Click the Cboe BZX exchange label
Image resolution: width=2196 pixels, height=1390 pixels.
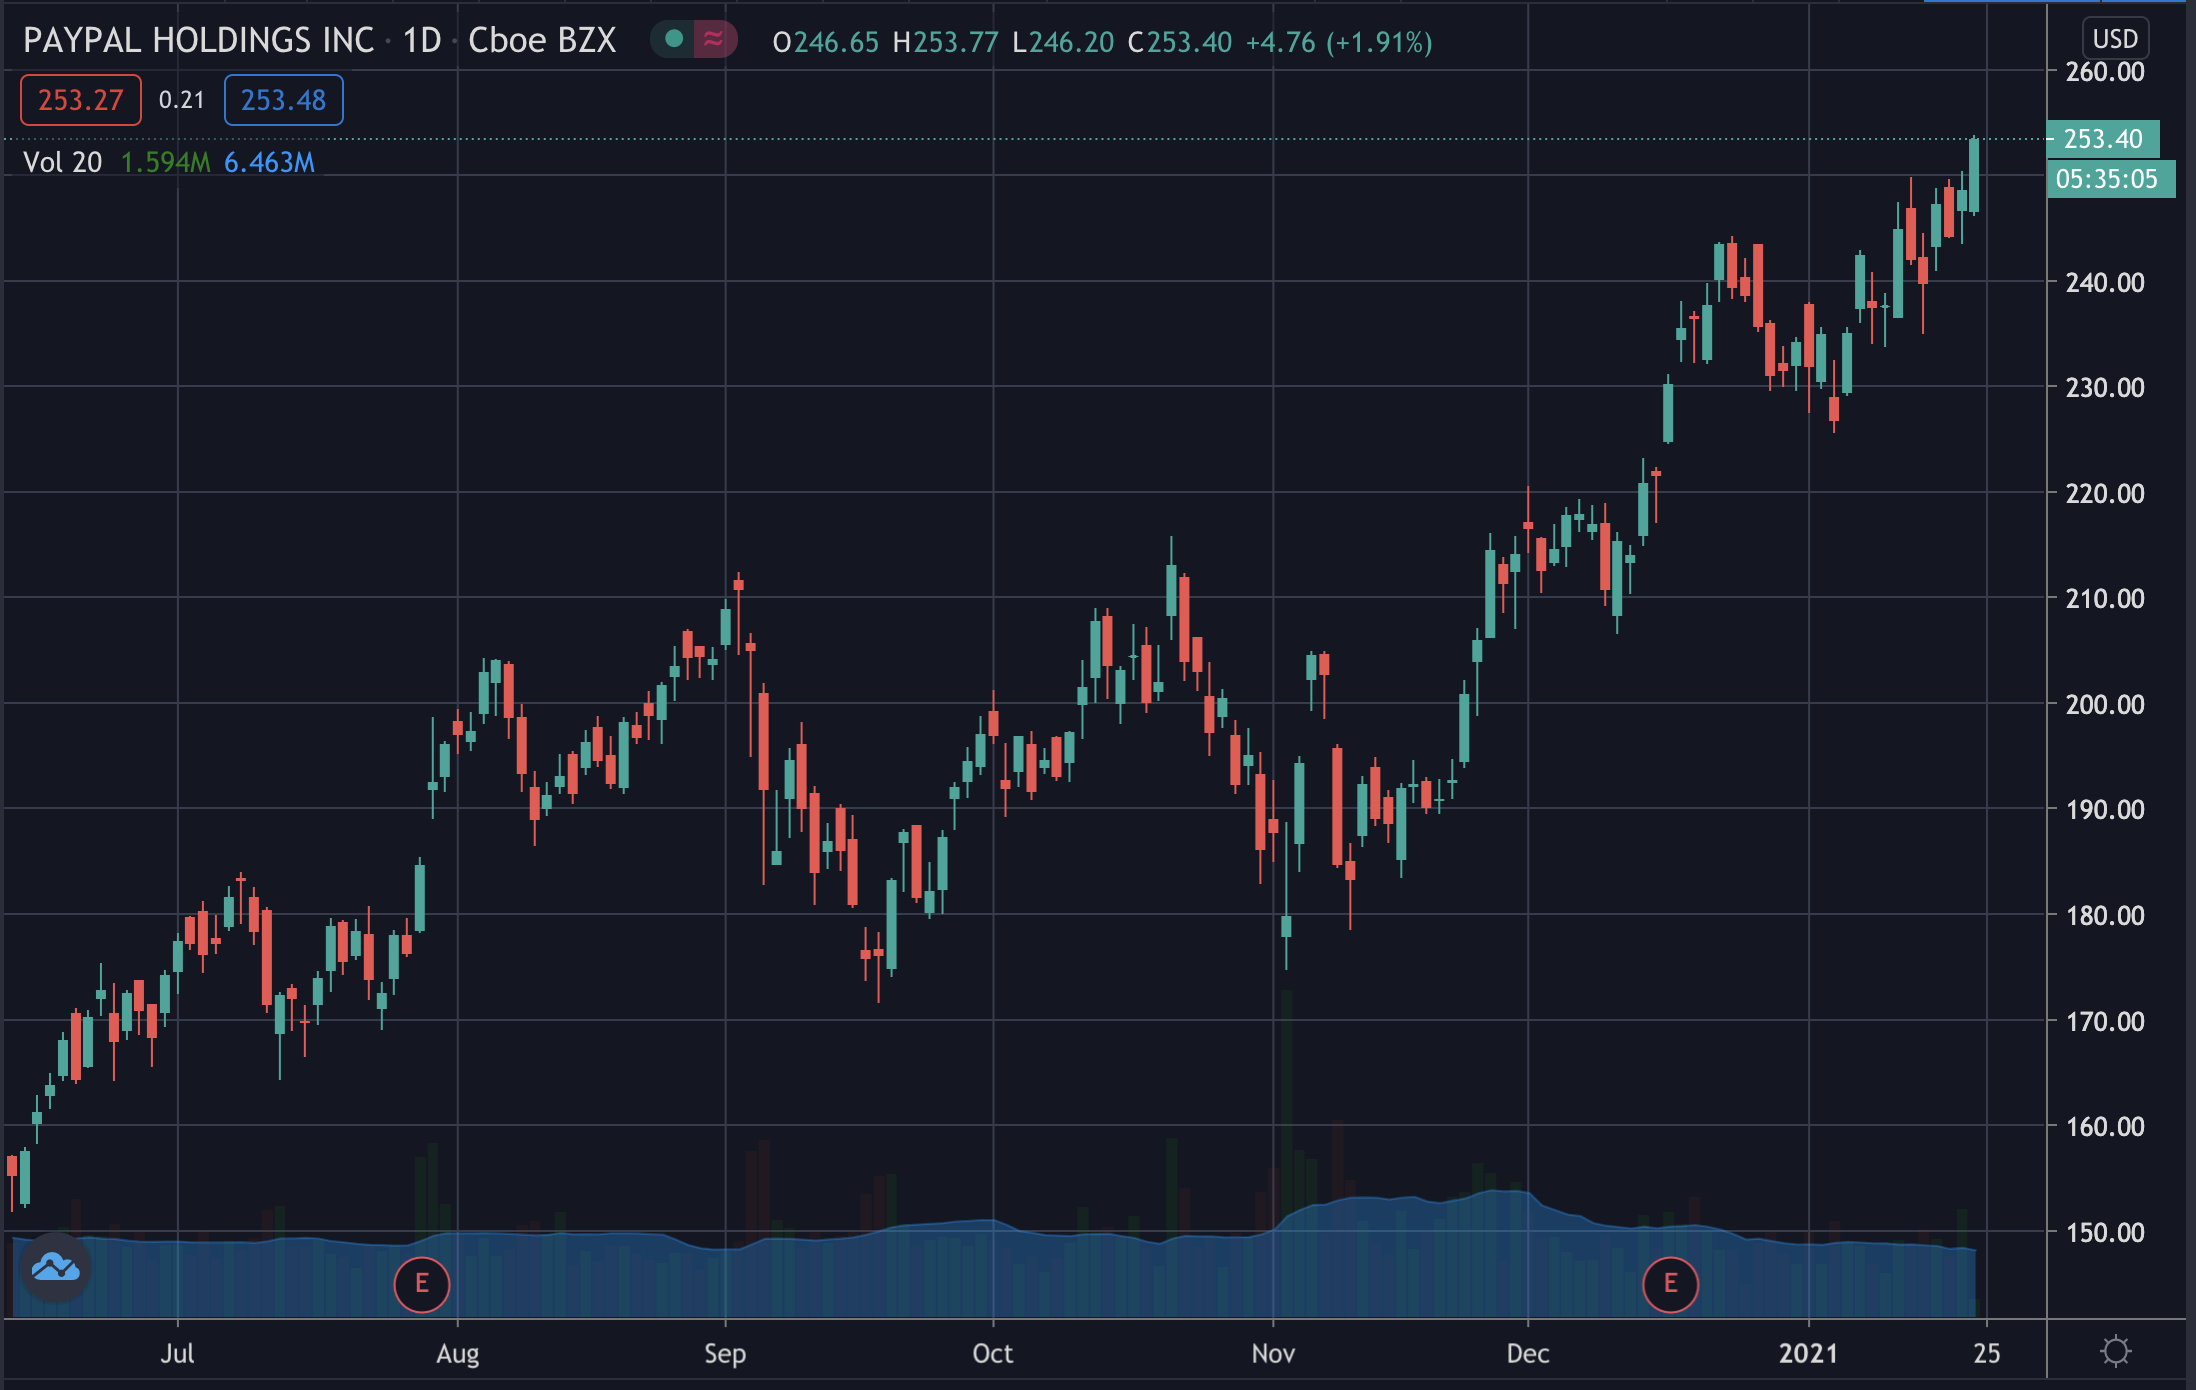pos(542,40)
